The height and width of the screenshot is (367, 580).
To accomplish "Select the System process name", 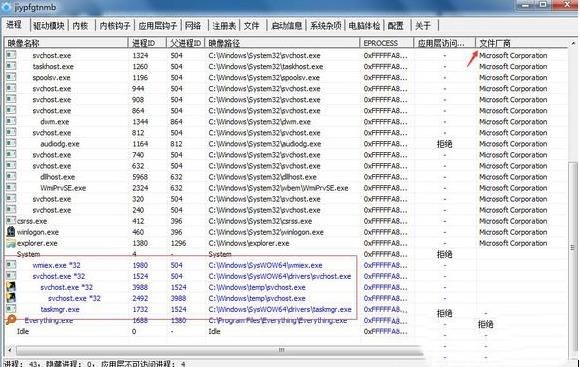I will click(28, 254).
